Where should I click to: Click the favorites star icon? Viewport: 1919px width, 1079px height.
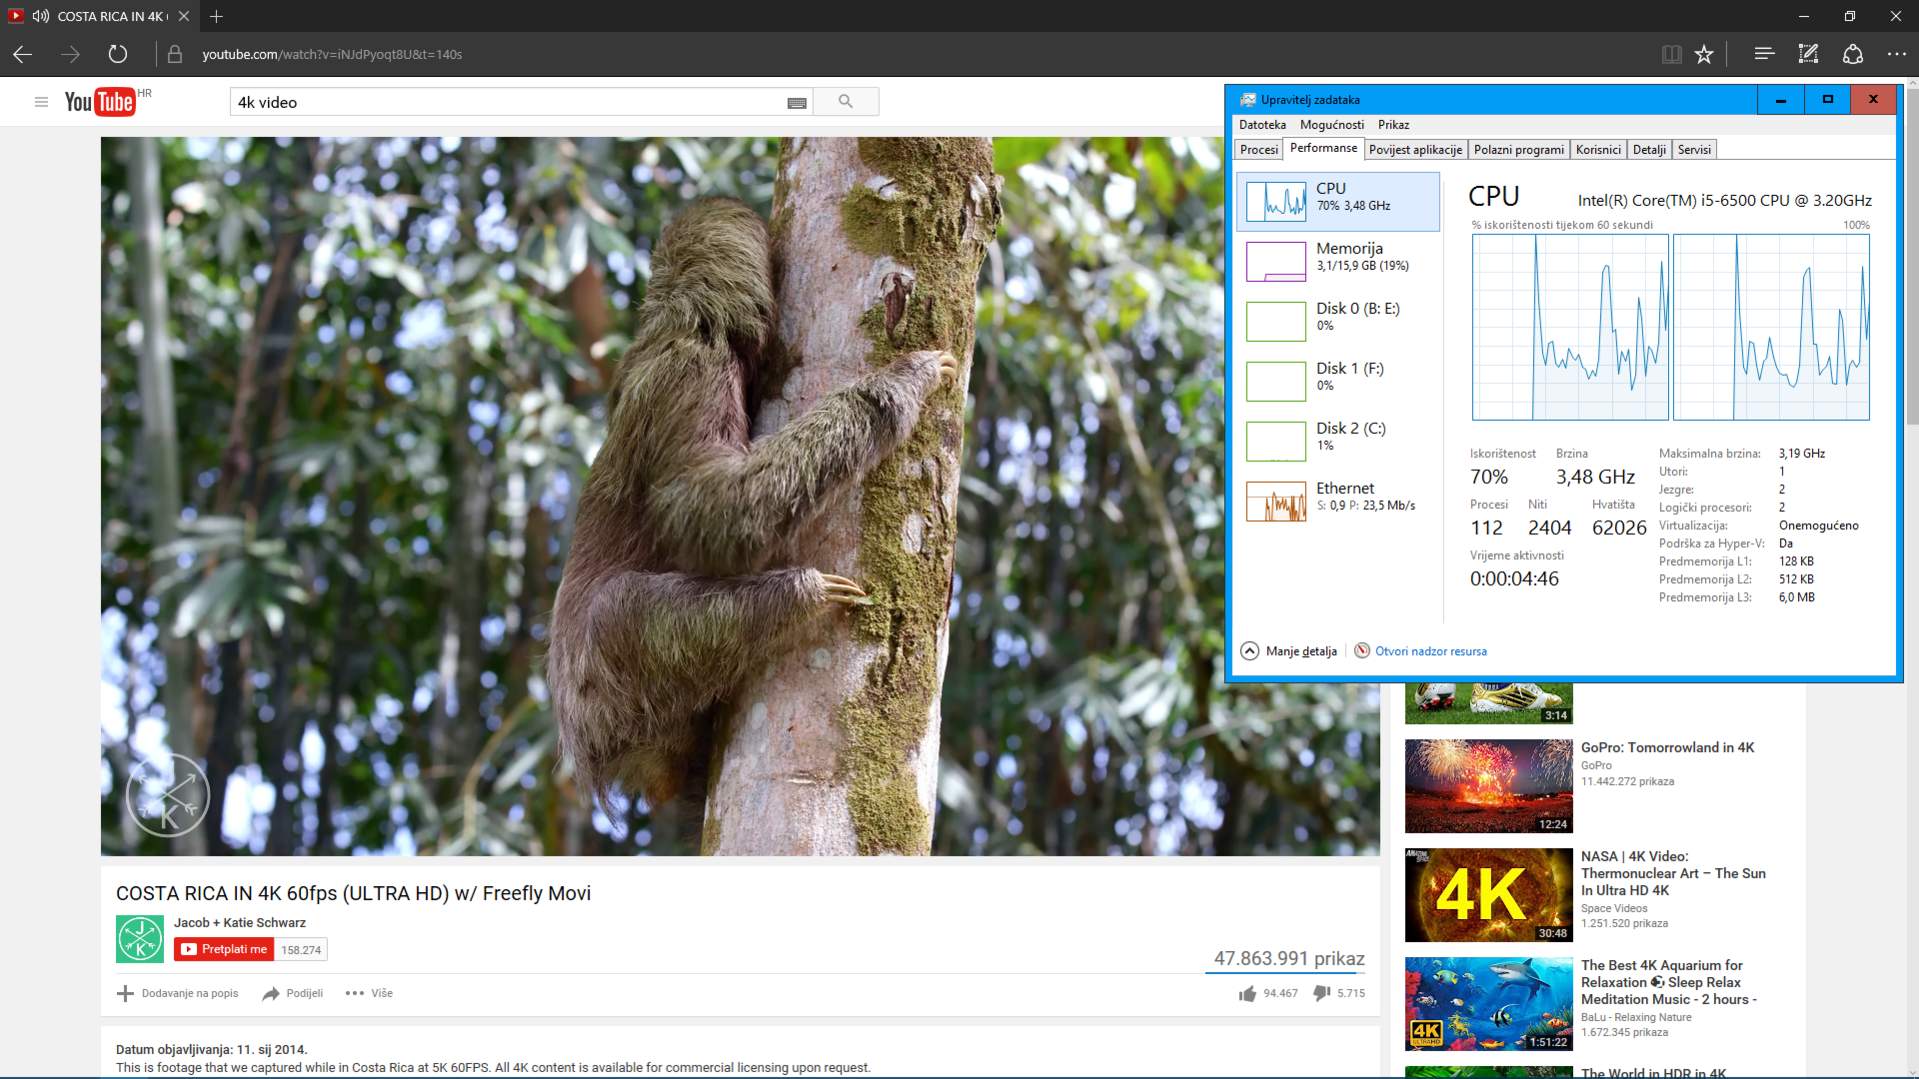[x=1704, y=54]
